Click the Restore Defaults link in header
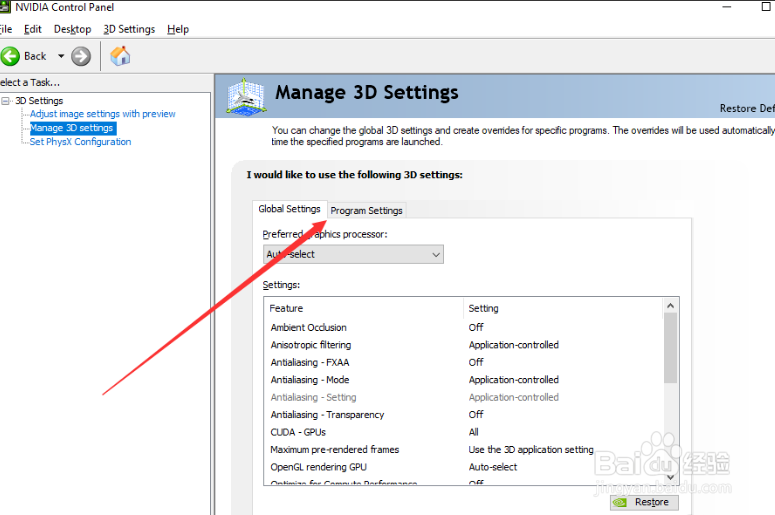 click(746, 108)
